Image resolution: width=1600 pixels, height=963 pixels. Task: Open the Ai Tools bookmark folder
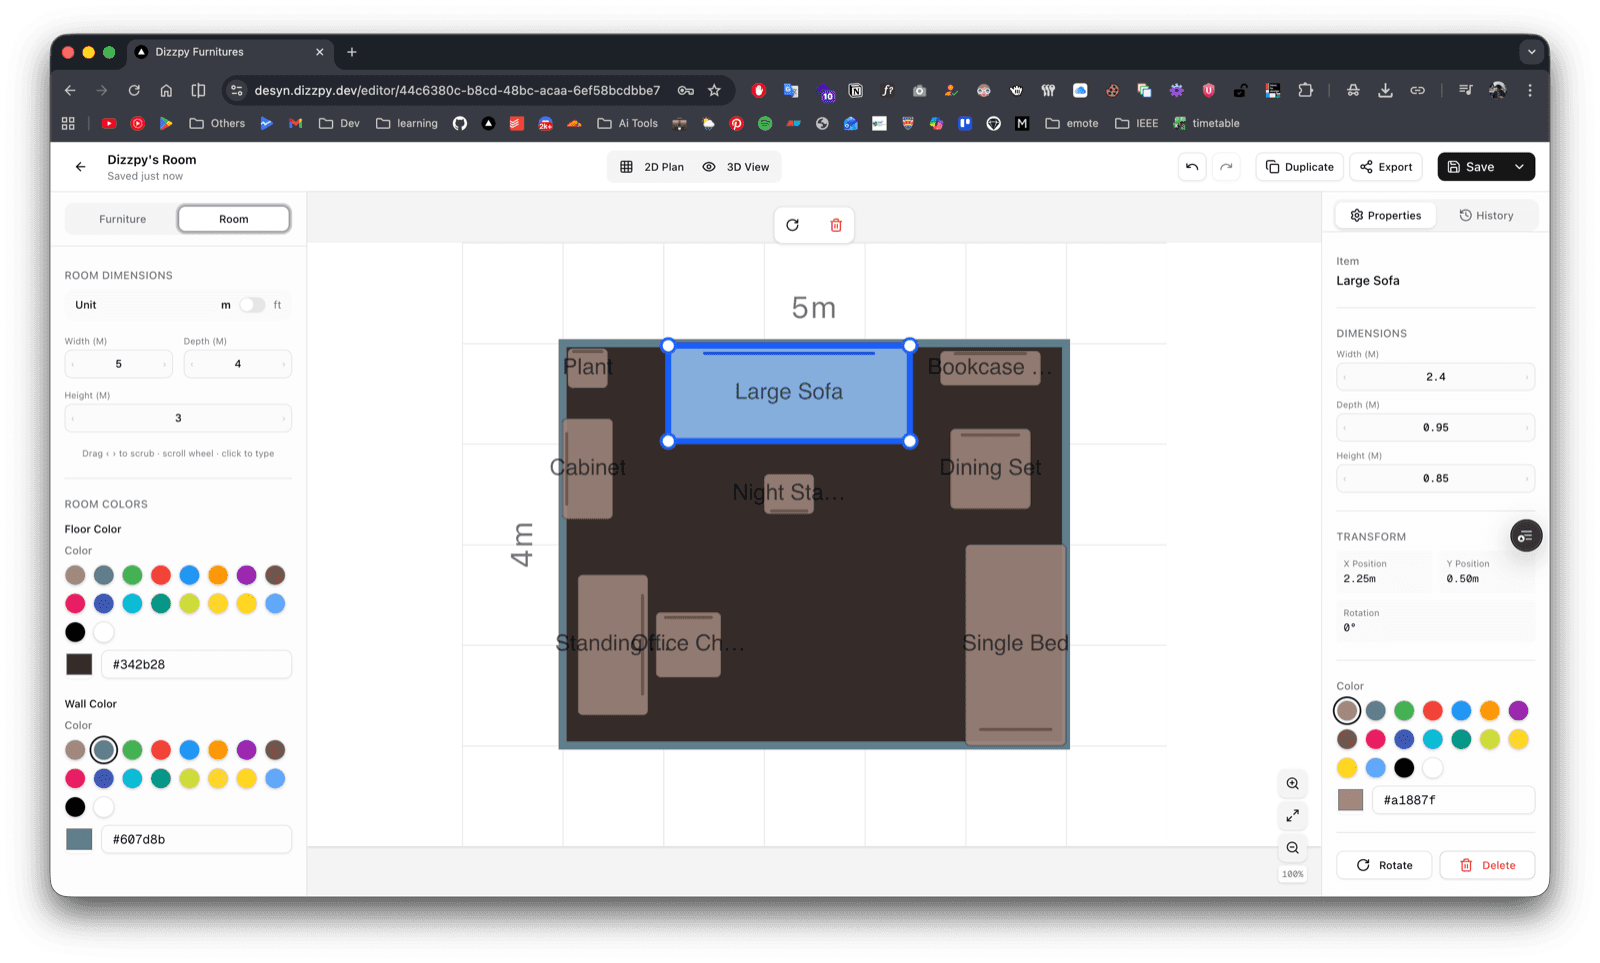click(x=628, y=123)
